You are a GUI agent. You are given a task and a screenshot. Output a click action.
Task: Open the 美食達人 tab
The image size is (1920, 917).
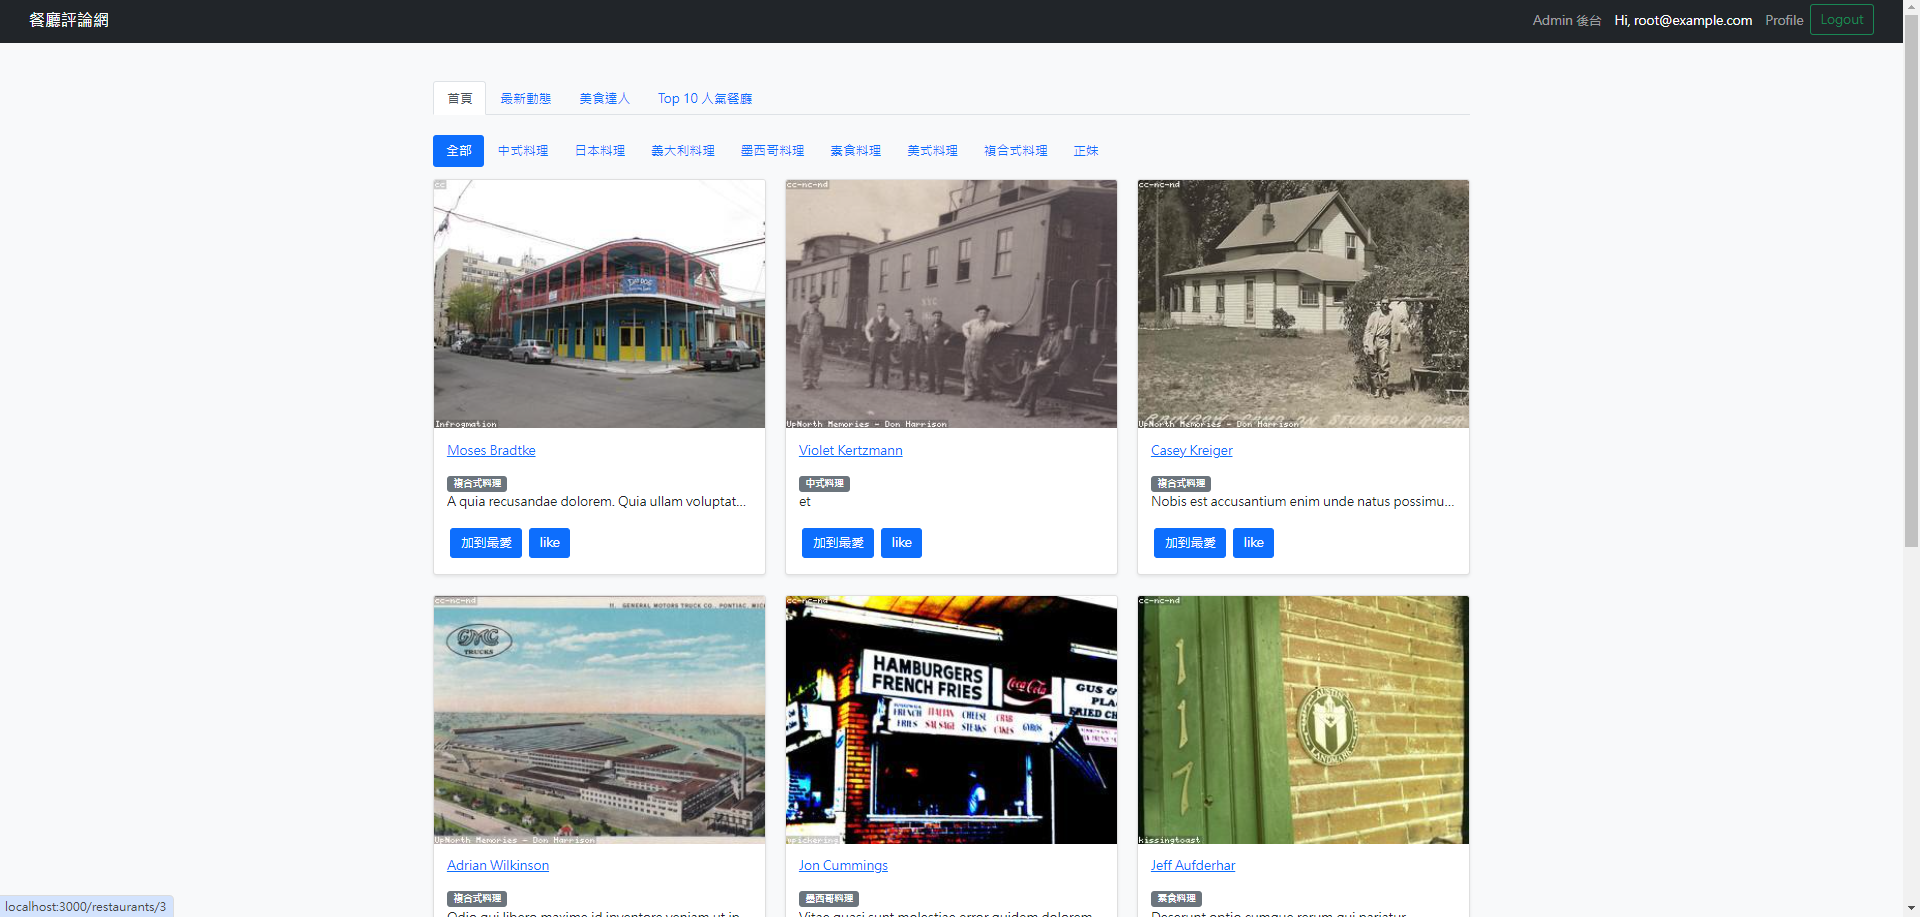(x=605, y=98)
